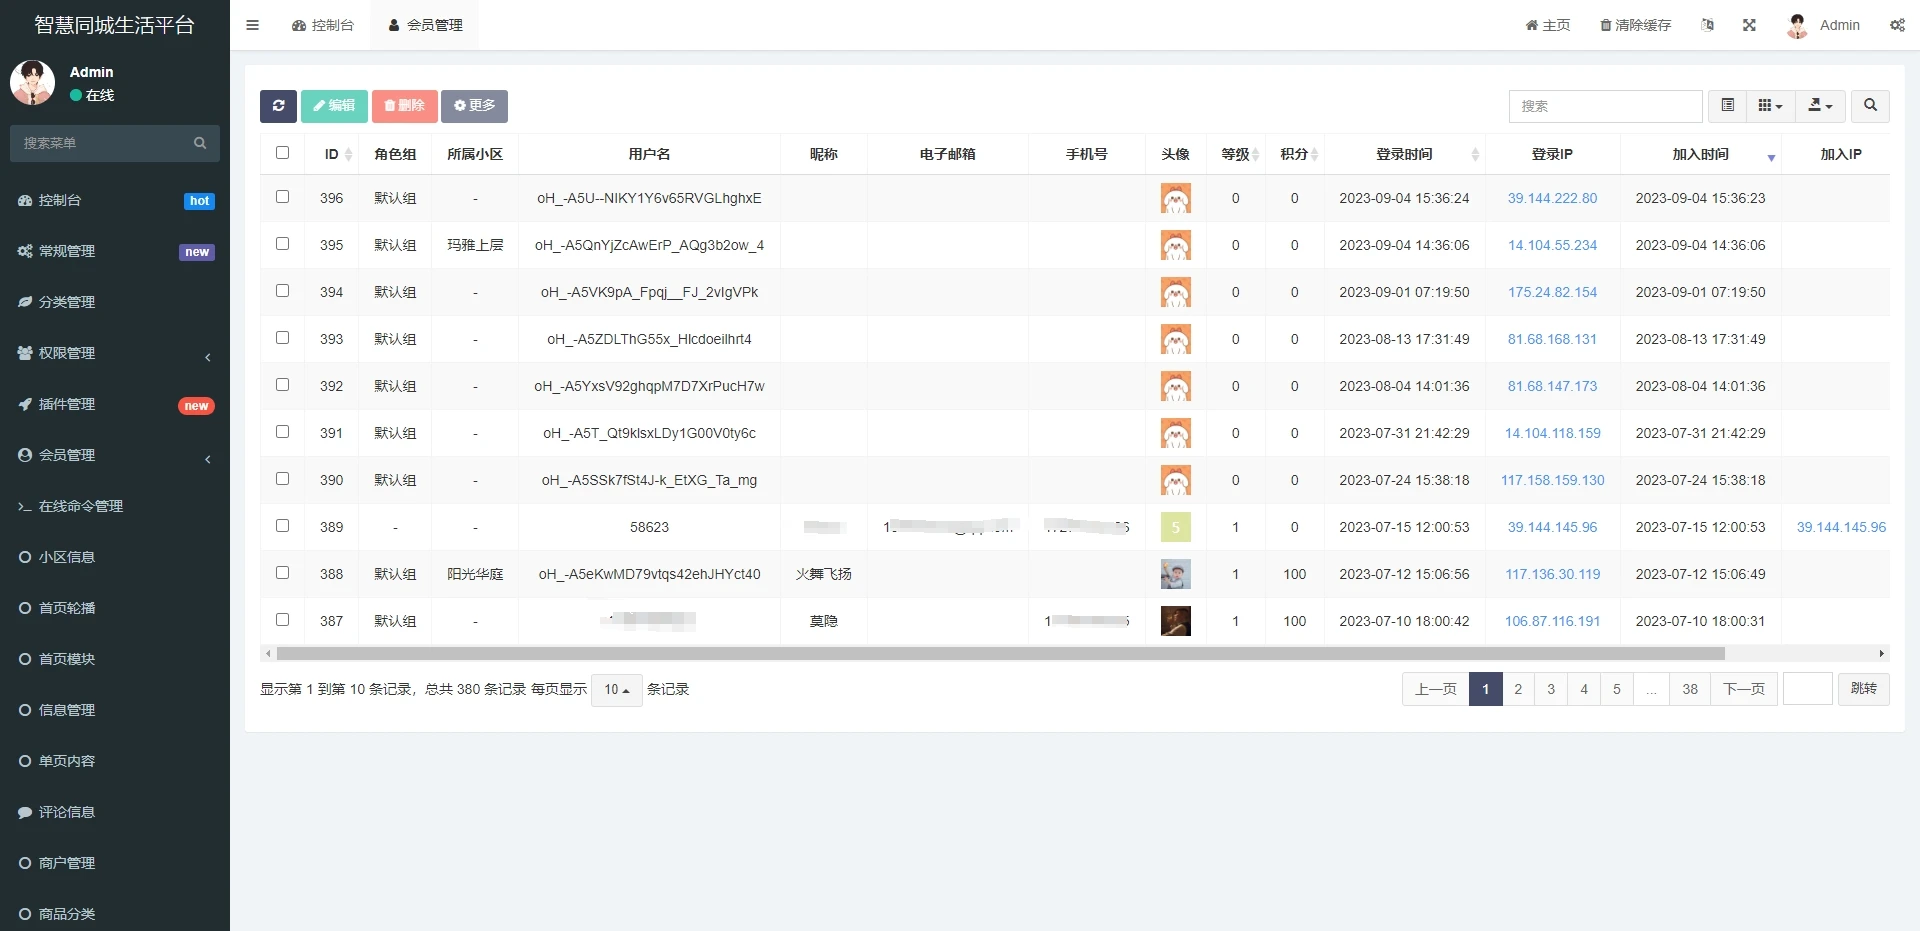Click the table search magnifier button

pos(1870,106)
